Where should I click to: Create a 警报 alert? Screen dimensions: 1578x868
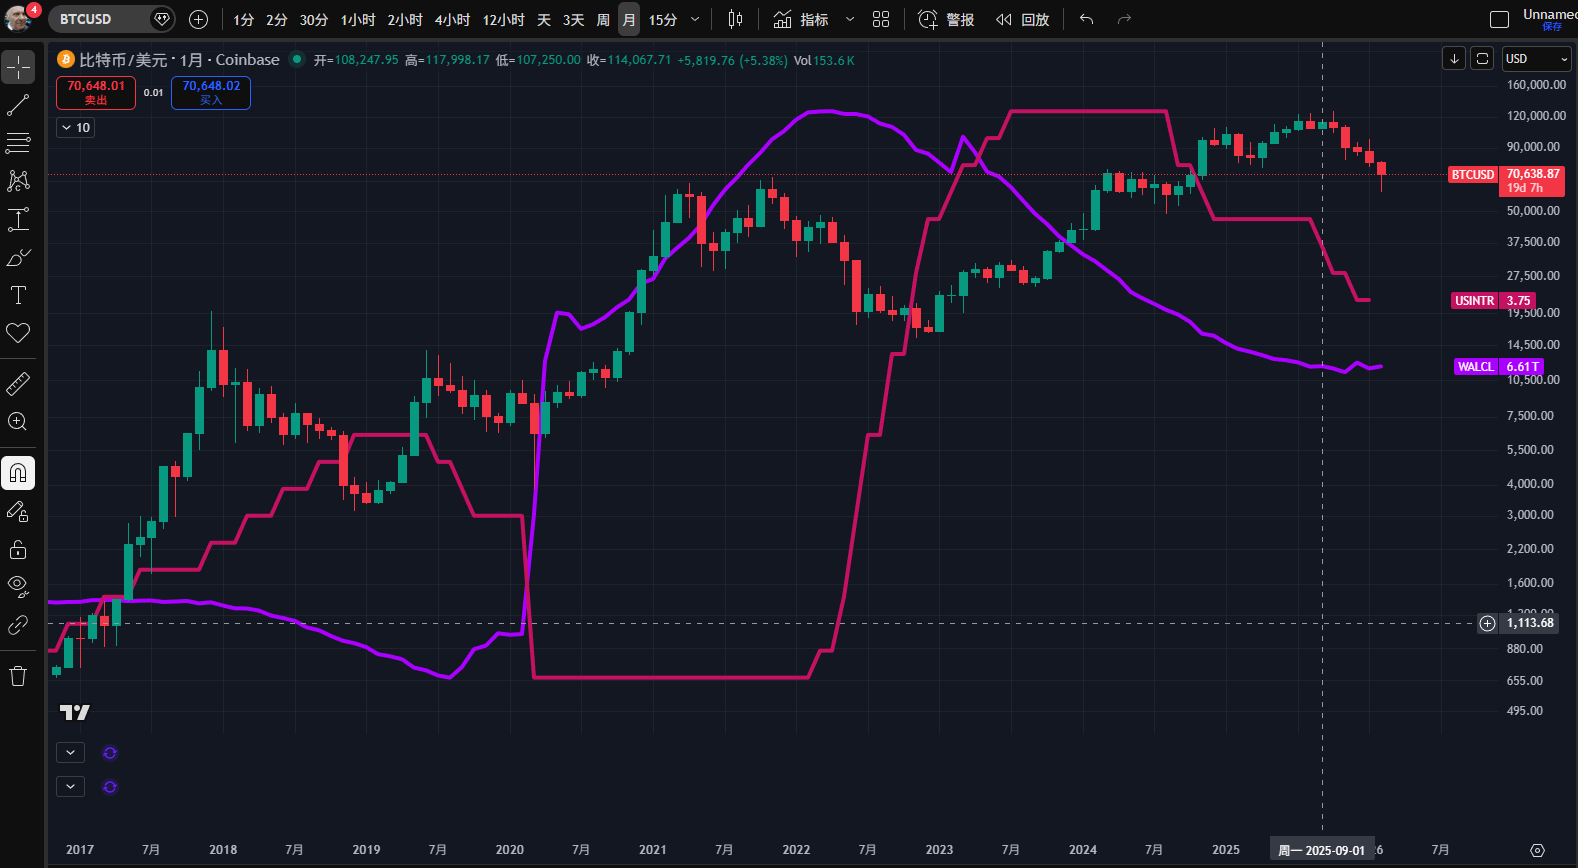point(946,19)
